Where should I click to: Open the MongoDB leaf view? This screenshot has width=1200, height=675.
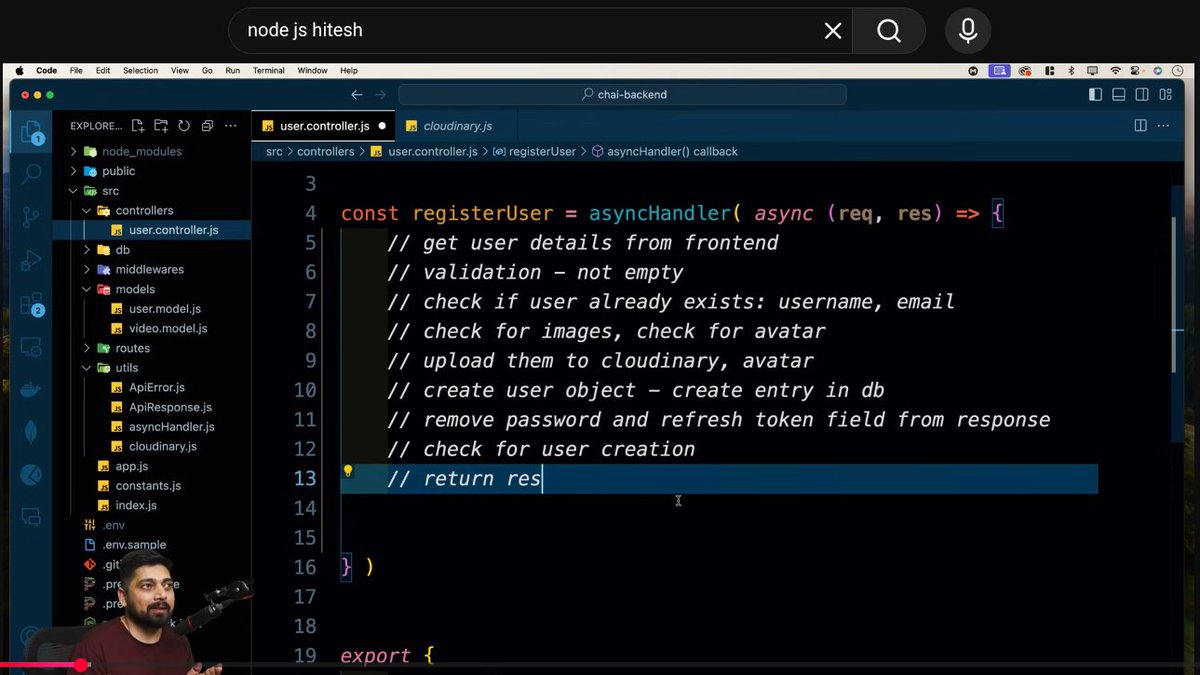[x=32, y=433]
